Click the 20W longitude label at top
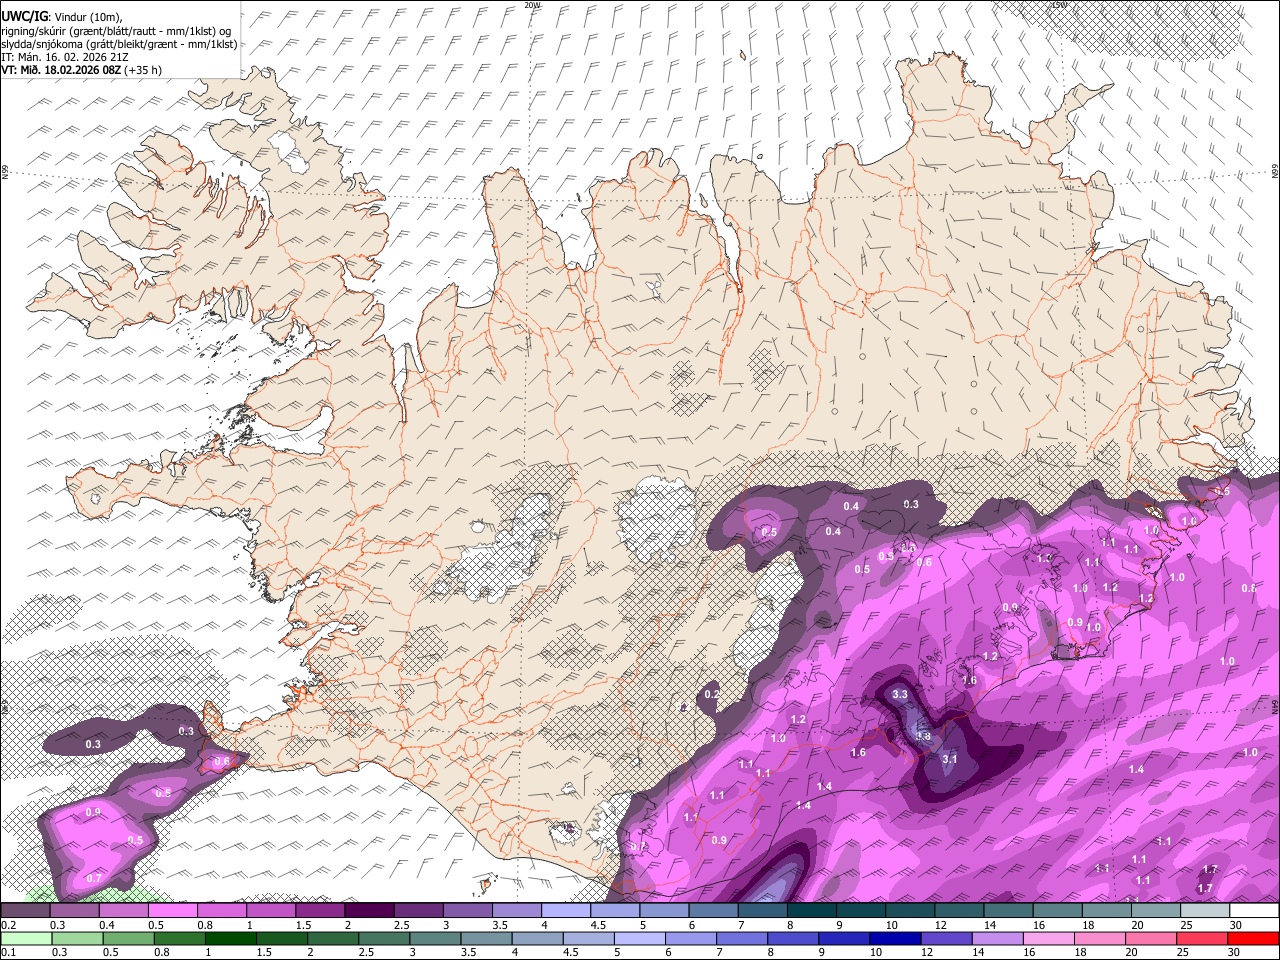The height and width of the screenshot is (960, 1280). (533, 5)
